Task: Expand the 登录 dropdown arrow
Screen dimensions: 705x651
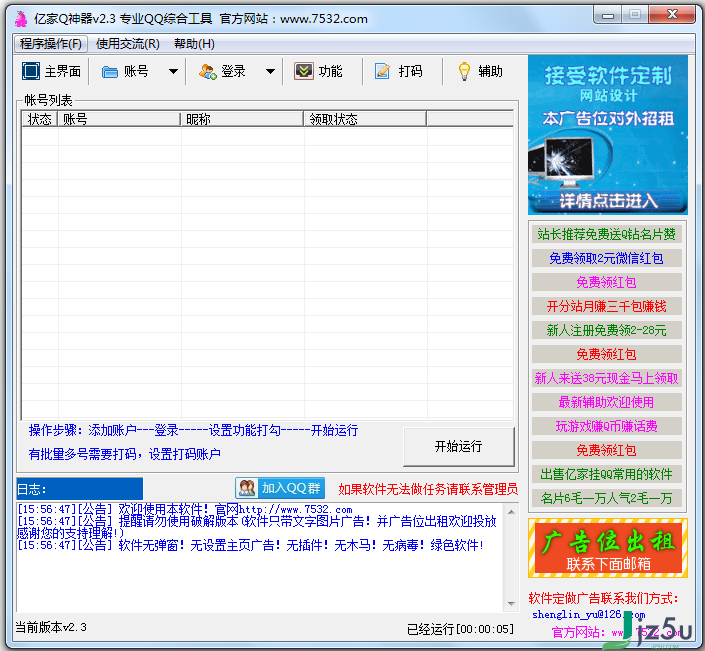Action: (270, 71)
